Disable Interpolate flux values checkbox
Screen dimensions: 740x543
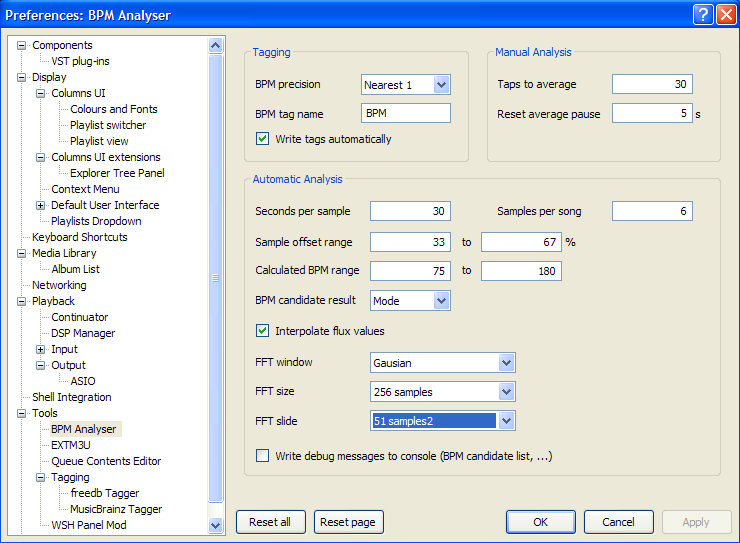pyautogui.click(x=263, y=331)
